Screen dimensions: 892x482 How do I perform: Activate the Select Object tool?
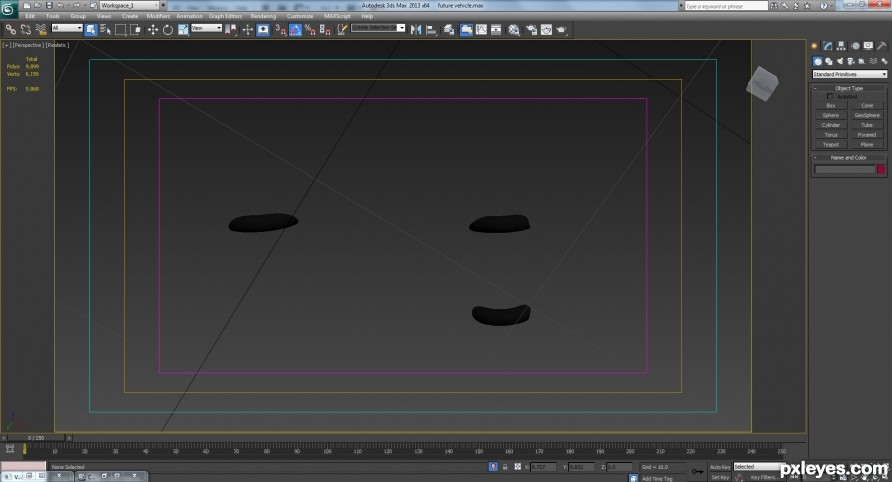click(91, 30)
